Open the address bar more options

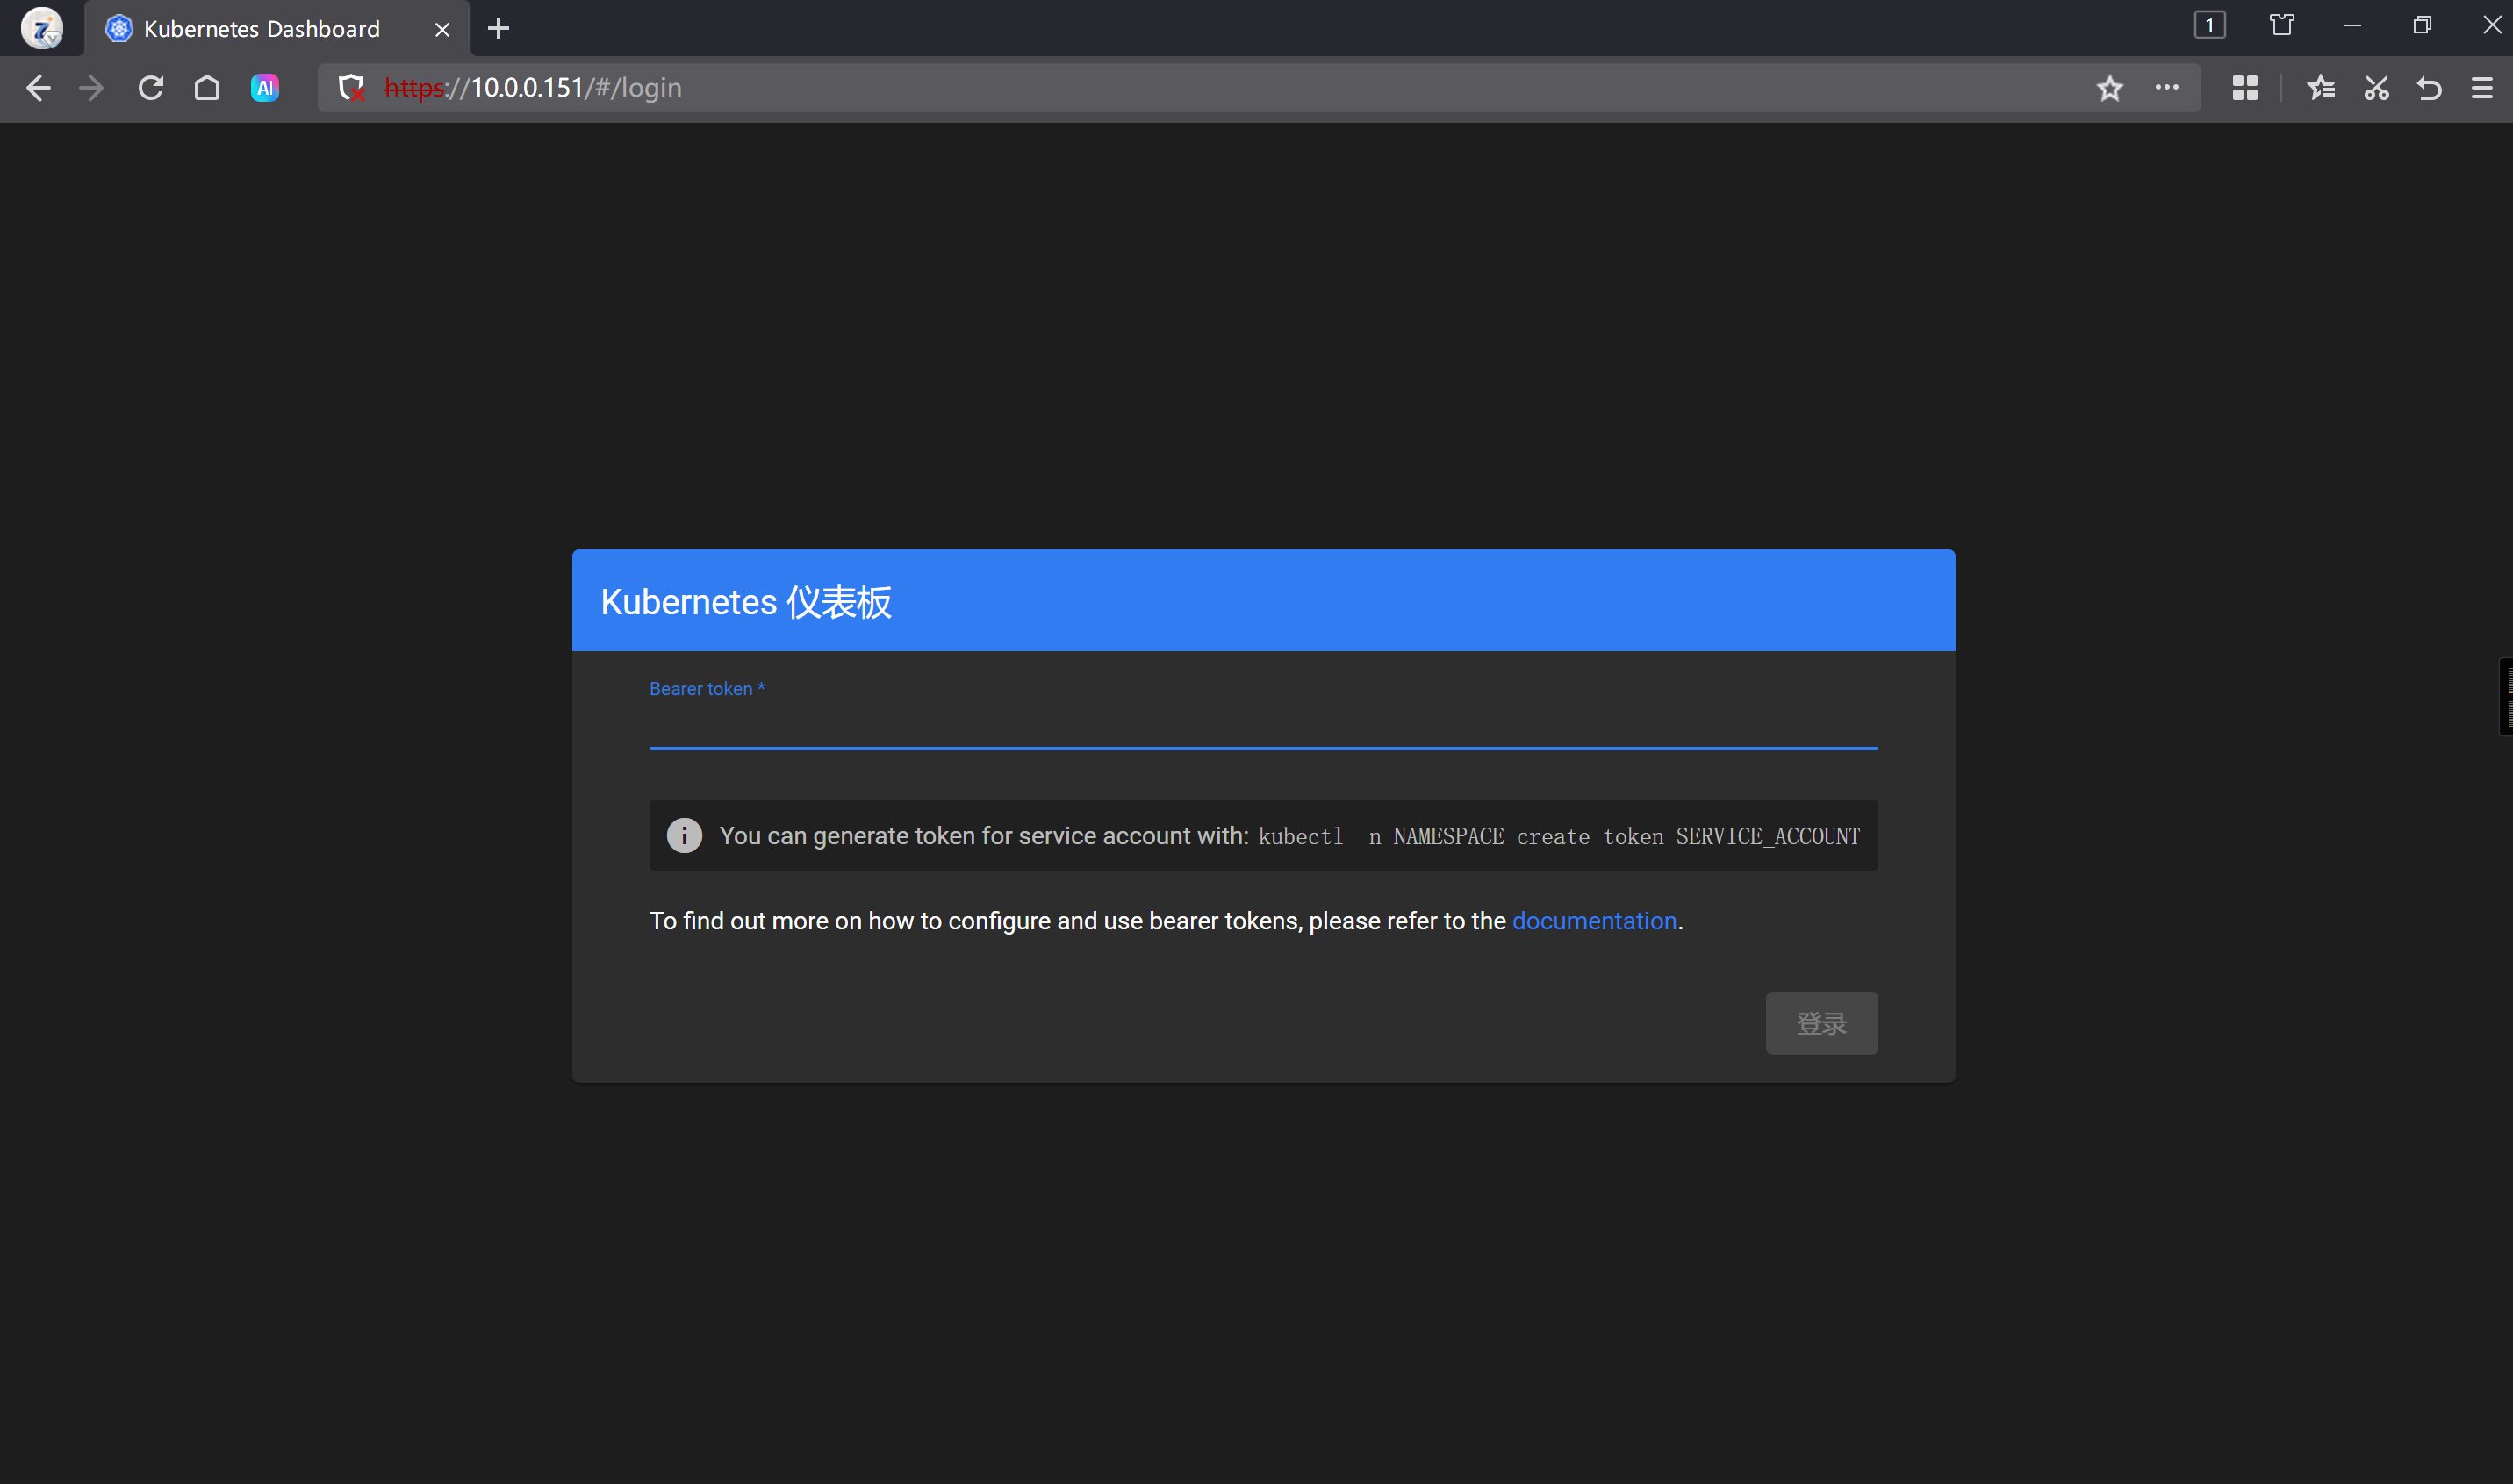[2167, 88]
